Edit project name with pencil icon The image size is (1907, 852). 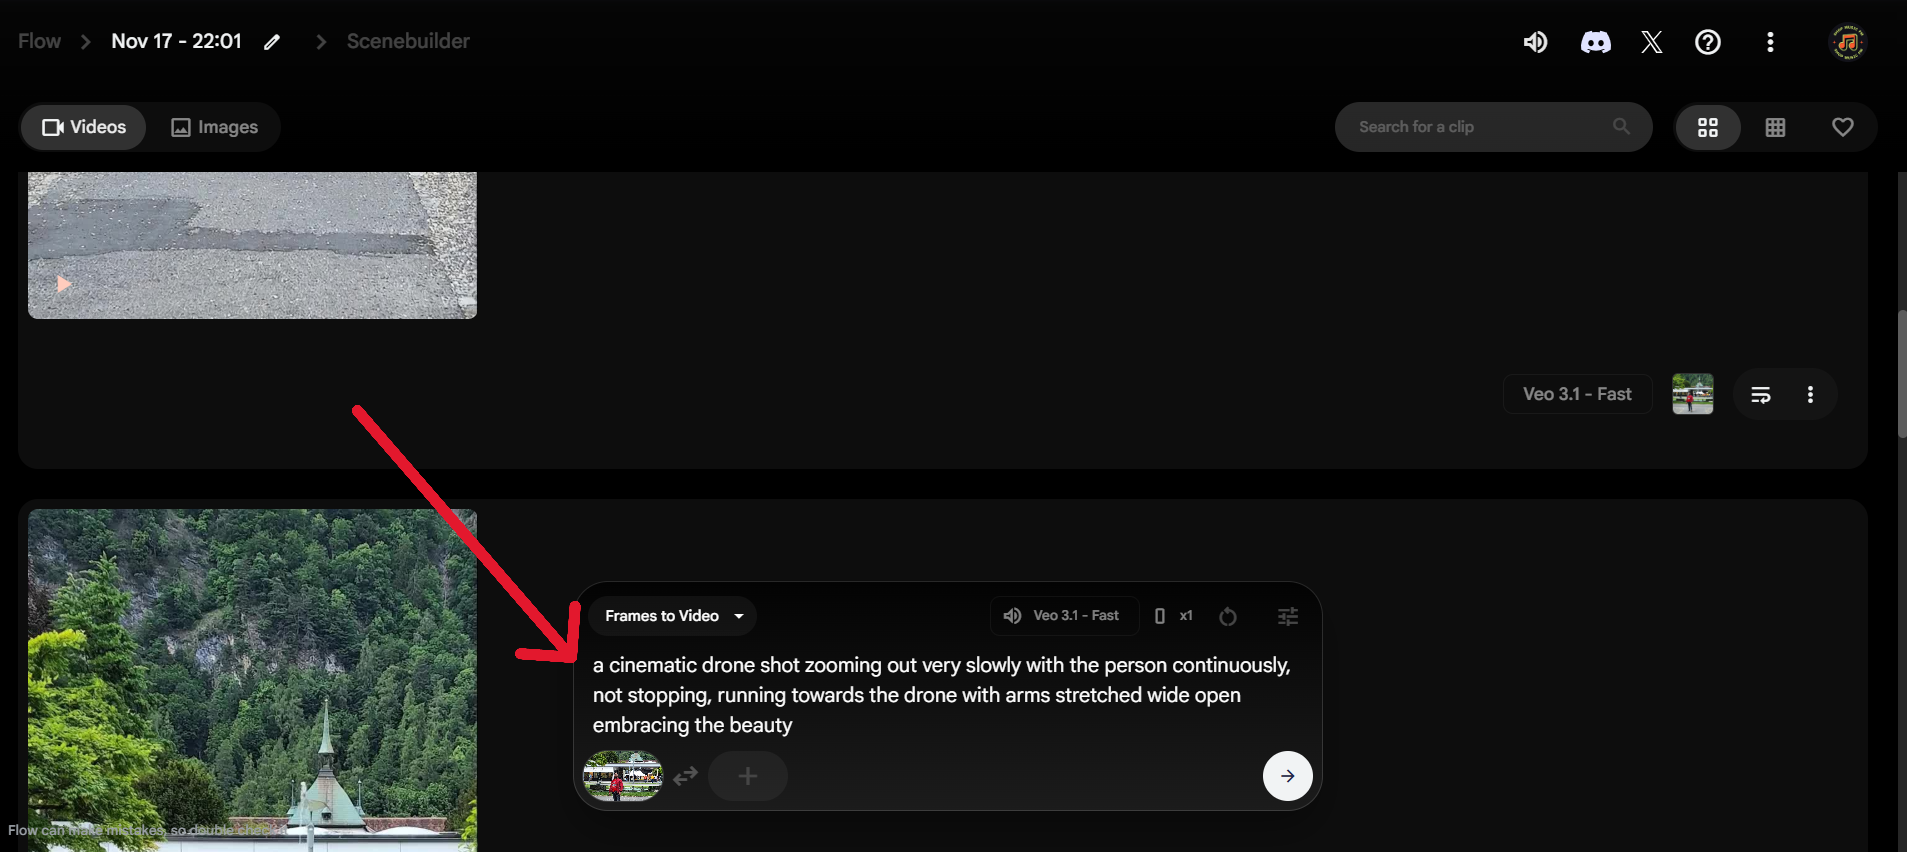click(x=272, y=42)
